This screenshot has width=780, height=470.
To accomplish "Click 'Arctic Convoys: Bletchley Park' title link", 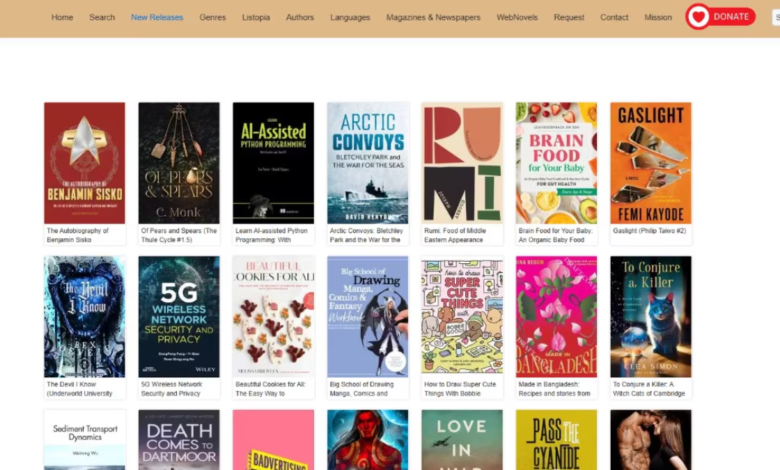I will point(366,235).
